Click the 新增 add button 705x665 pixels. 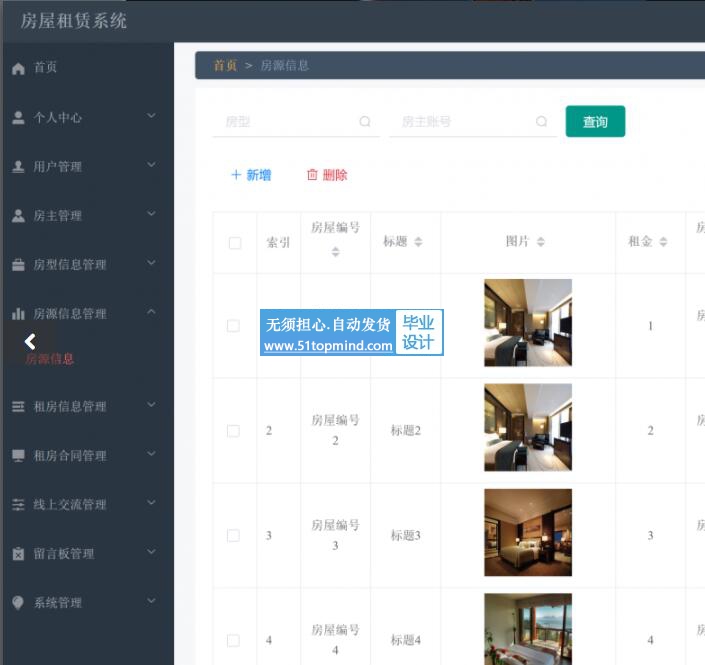251,175
